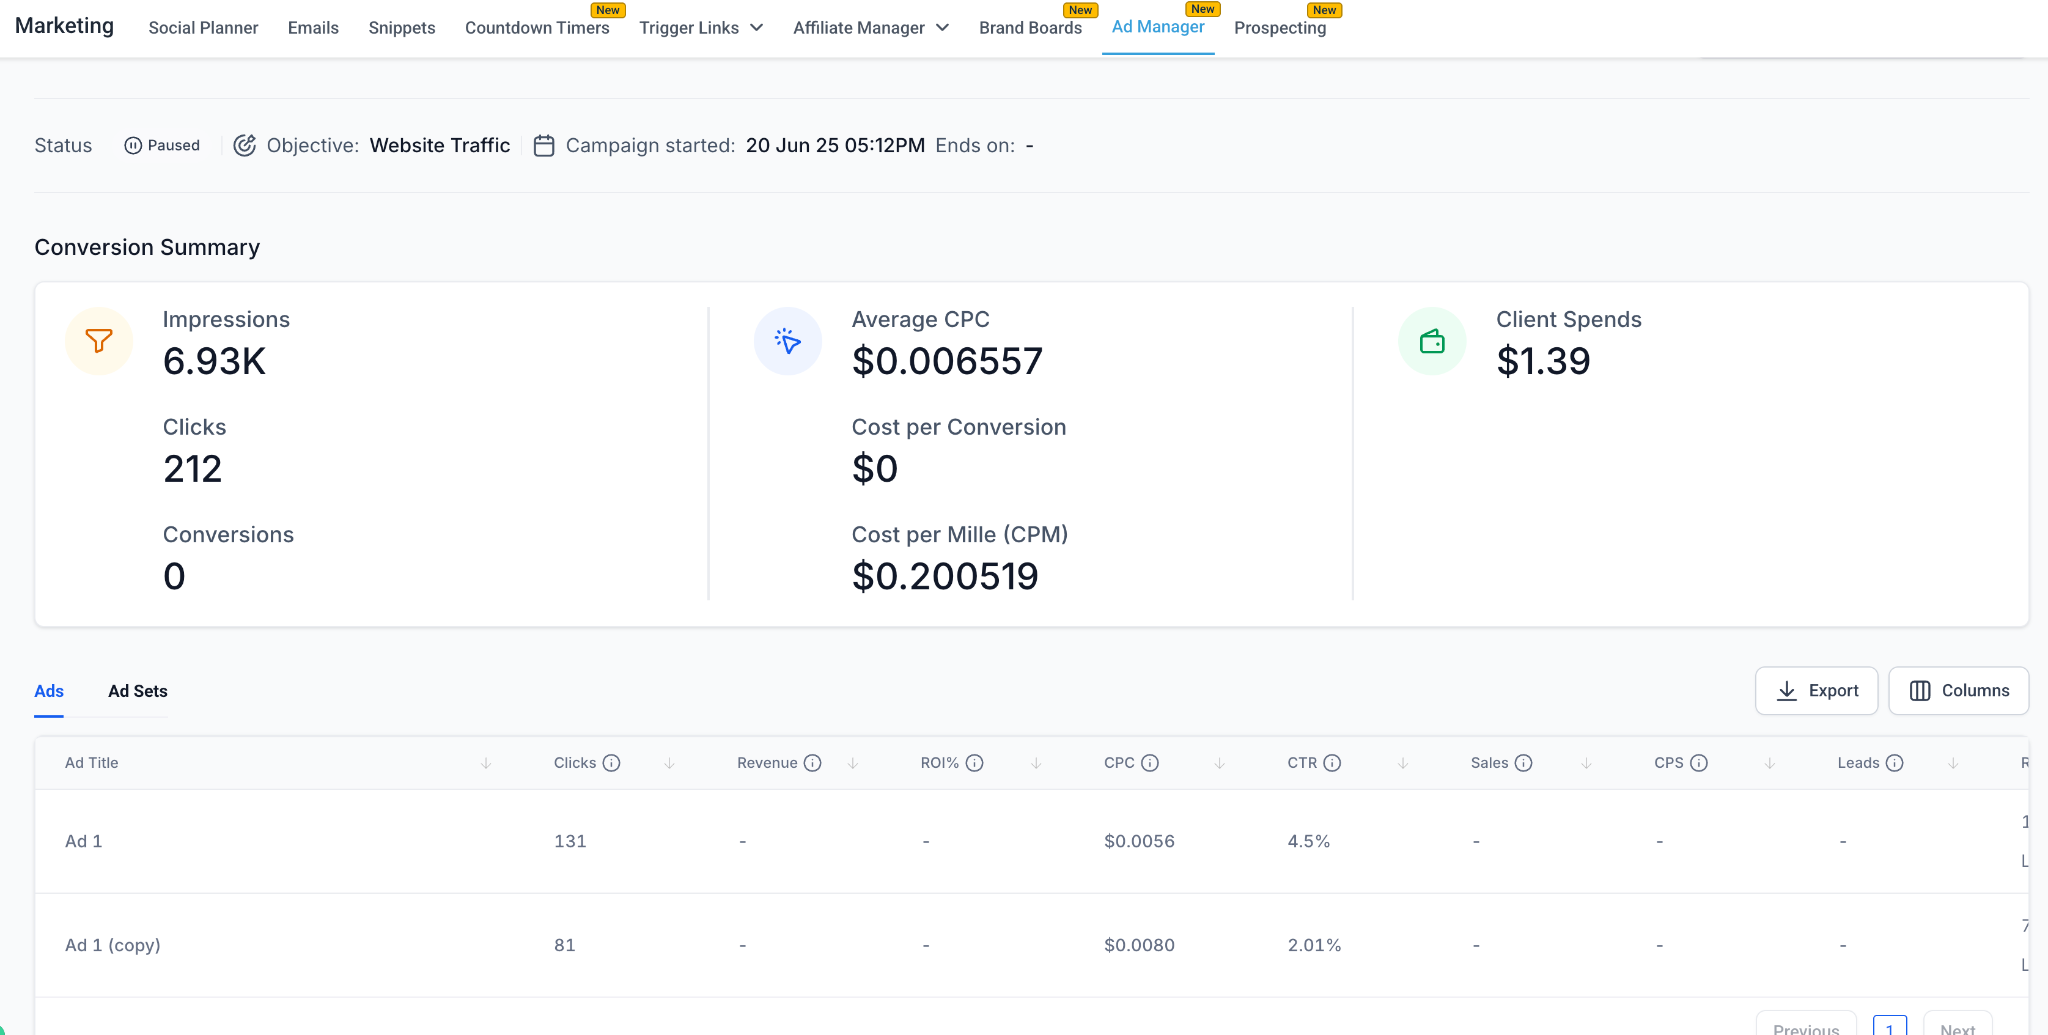Click the info icon next to Leads column
This screenshot has width=2048, height=1035.
(x=1895, y=763)
